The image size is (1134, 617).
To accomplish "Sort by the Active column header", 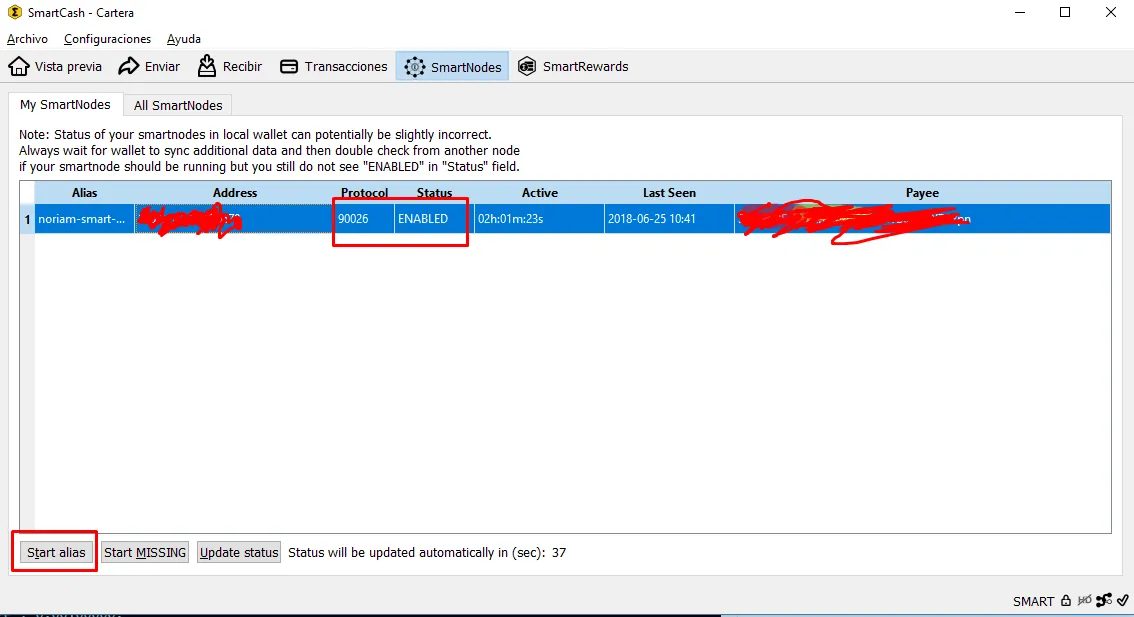I will click(x=540, y=192).
